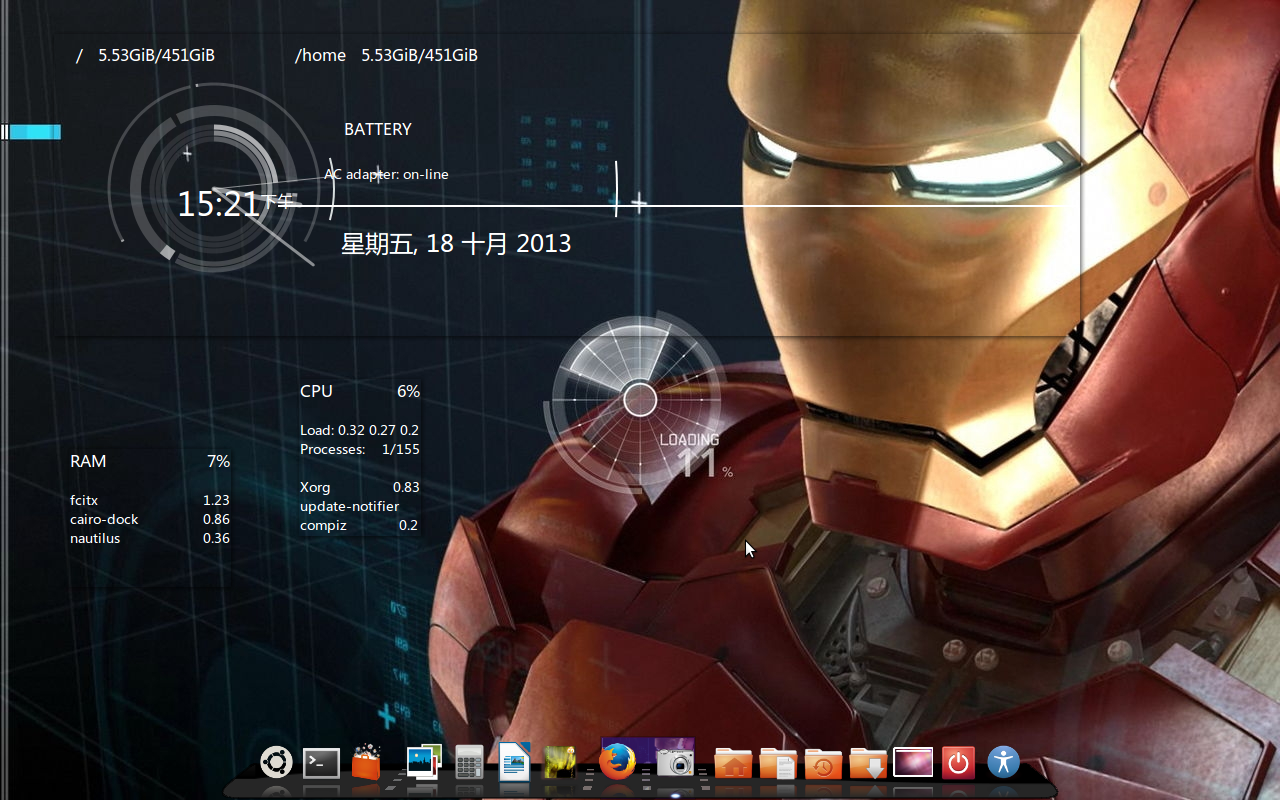Open the Downloads folder with arrow
1280x800 pixels.
pos(868,763)
